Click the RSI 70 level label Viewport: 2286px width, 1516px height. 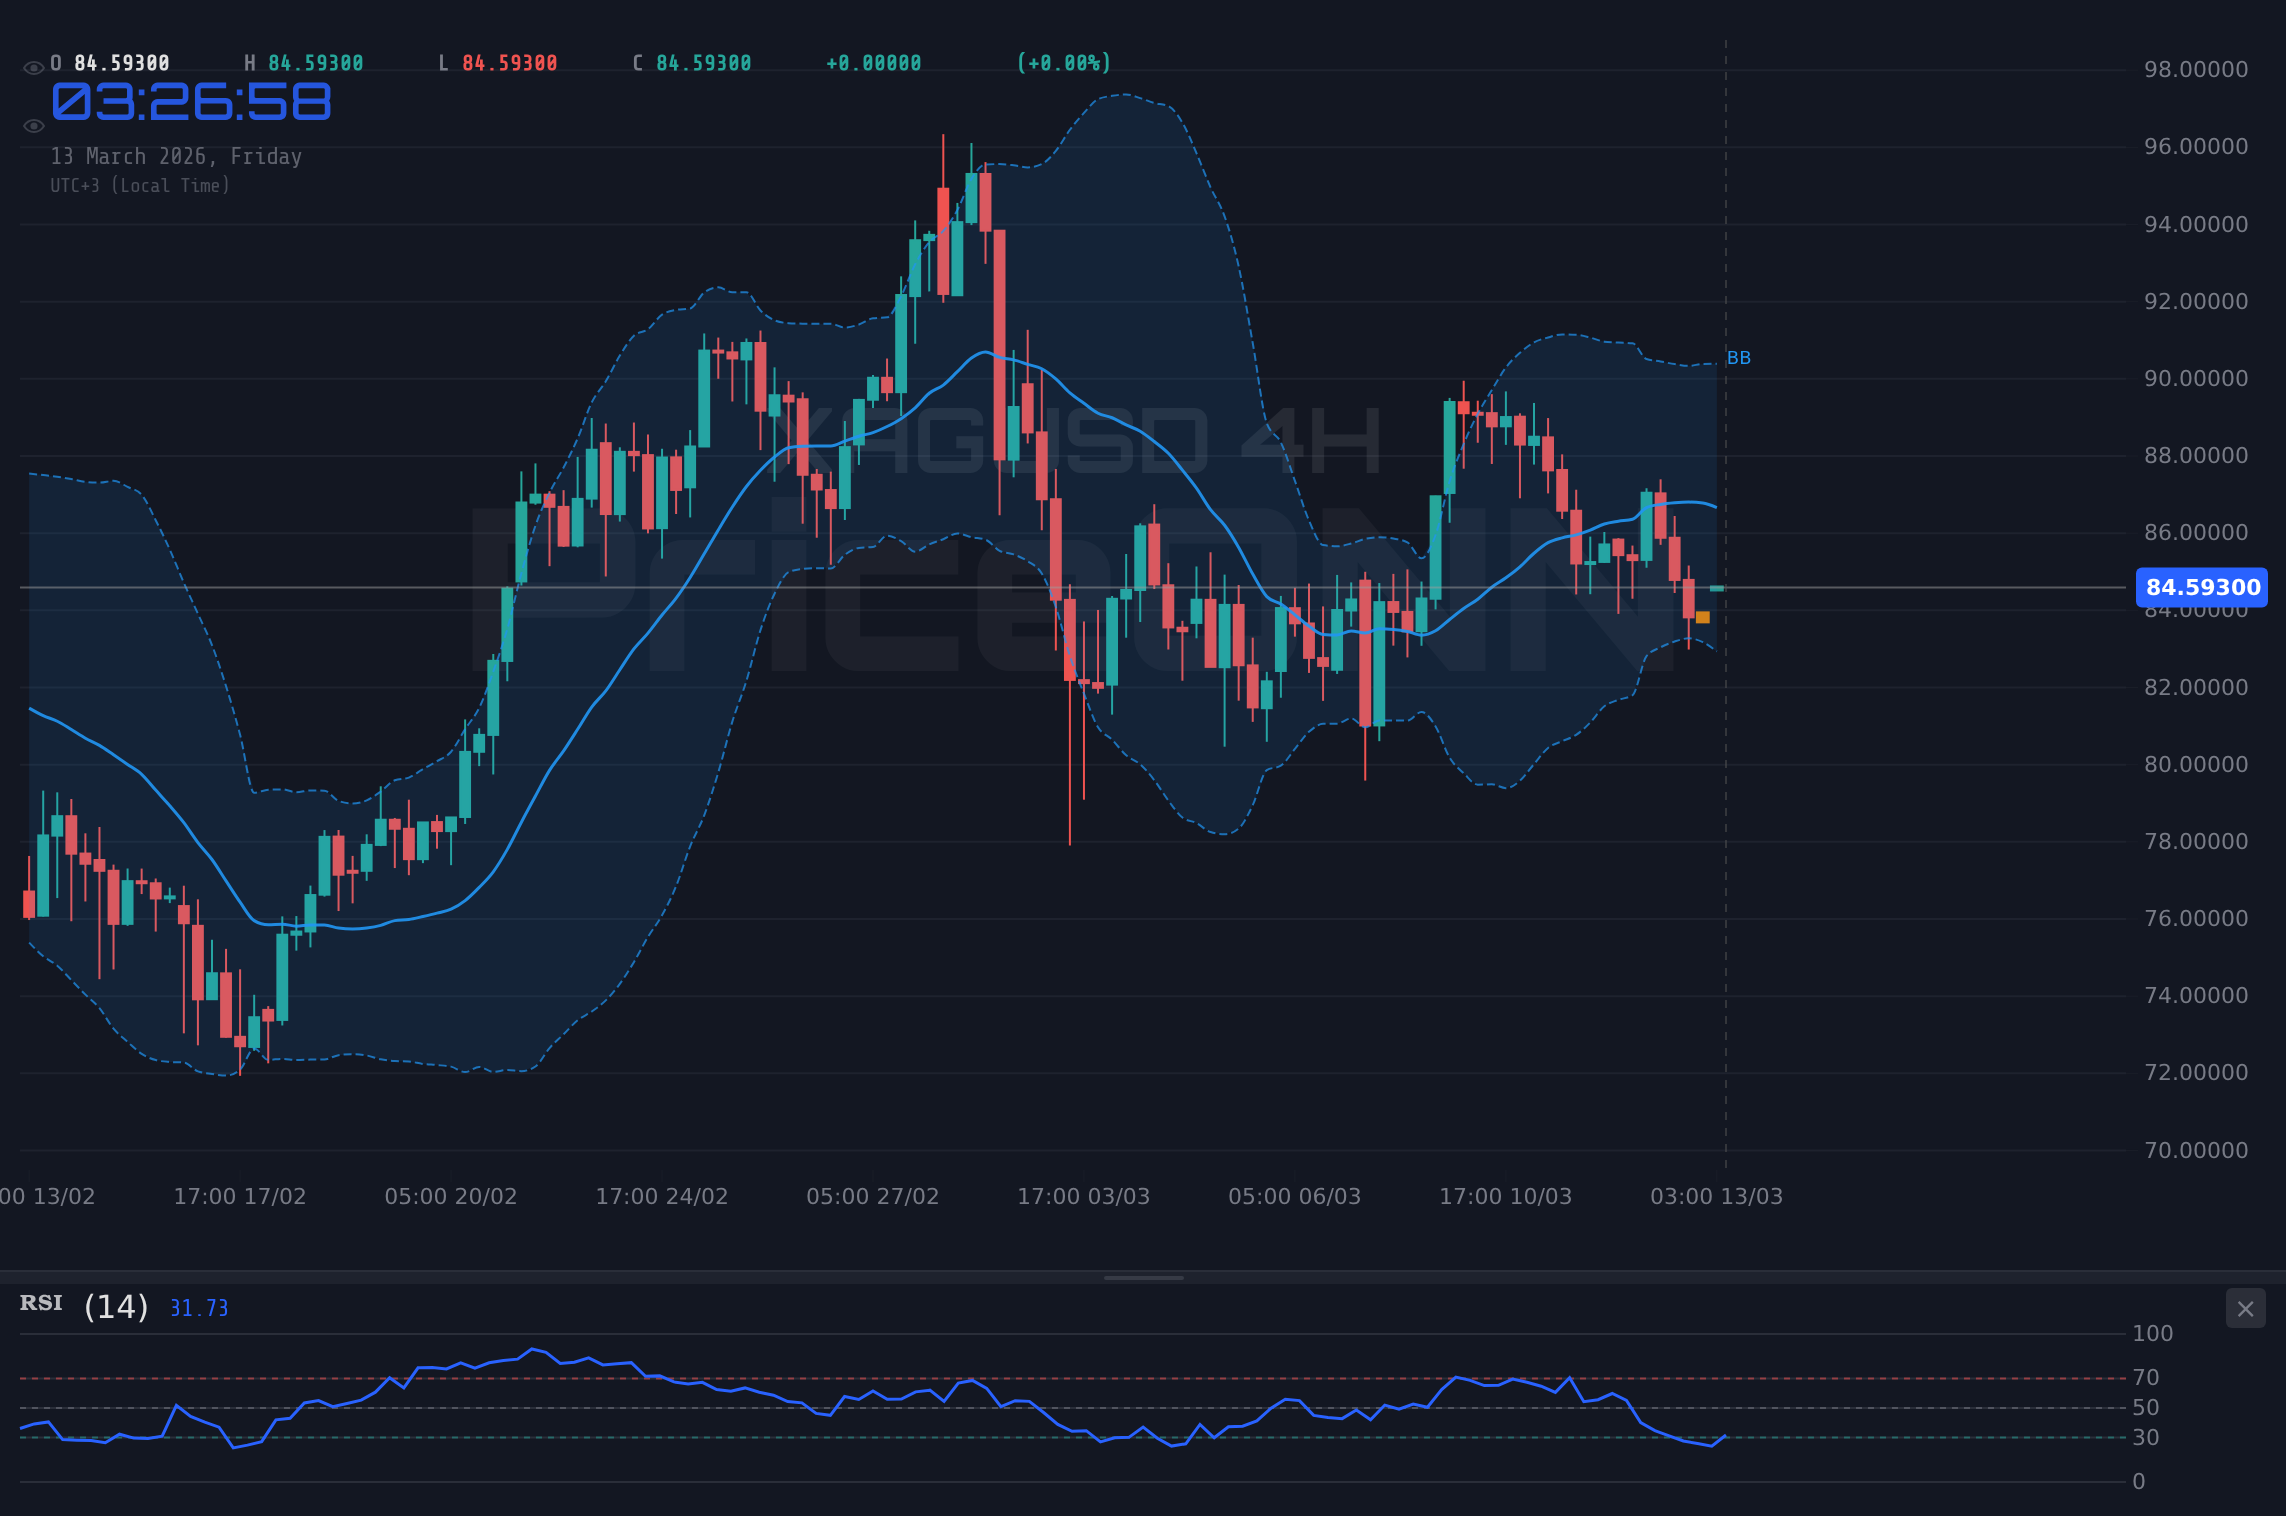[x=2146, y=1378]
